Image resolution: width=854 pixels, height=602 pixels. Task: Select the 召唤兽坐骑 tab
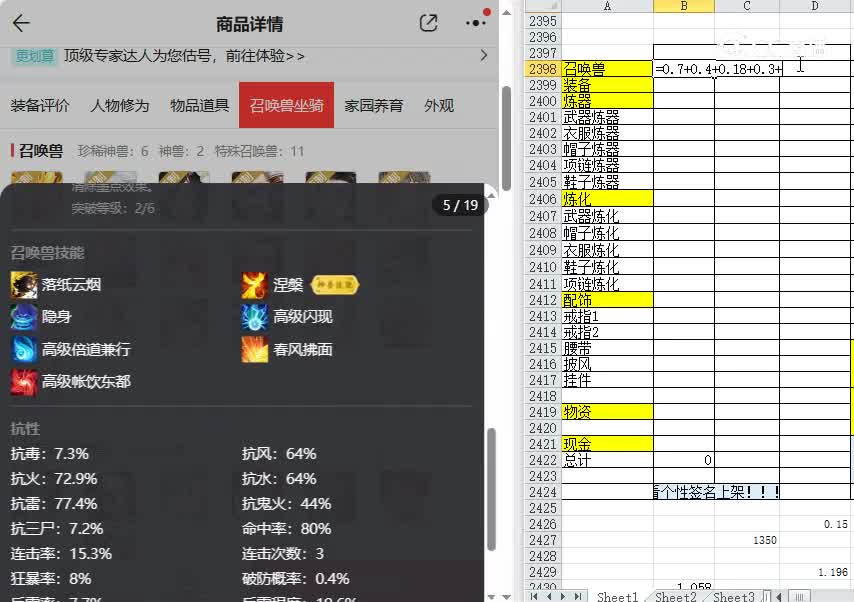point(286,105)
